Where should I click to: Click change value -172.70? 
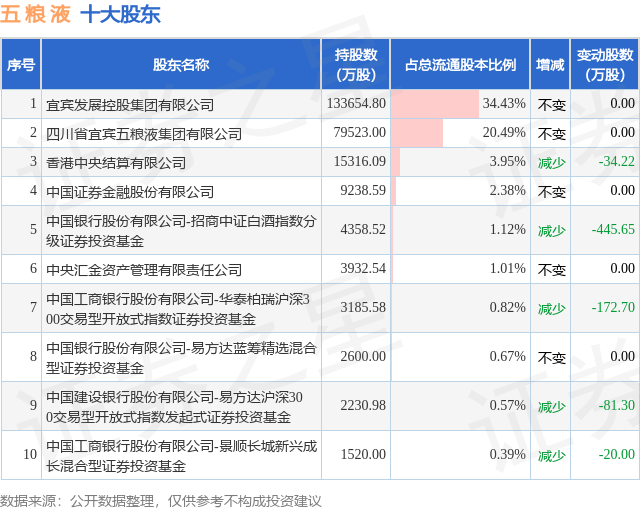pos(613,307)
